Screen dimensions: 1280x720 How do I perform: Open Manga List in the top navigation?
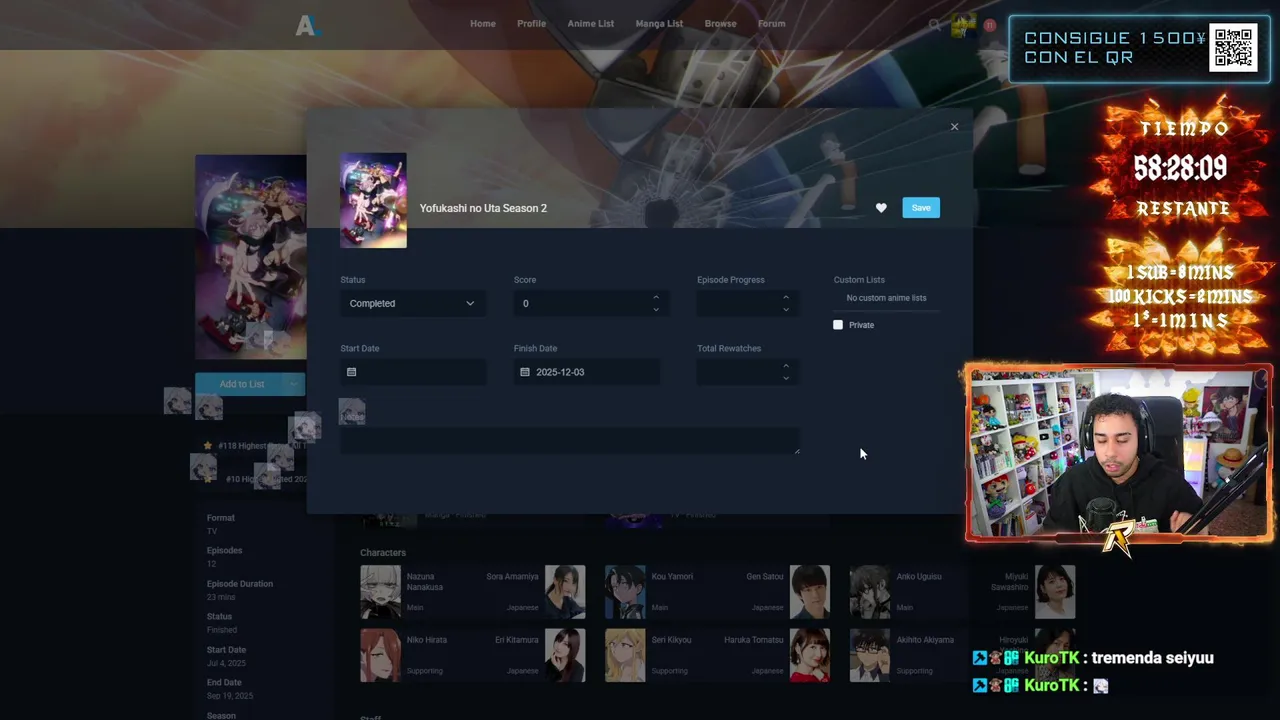point(659,24)
